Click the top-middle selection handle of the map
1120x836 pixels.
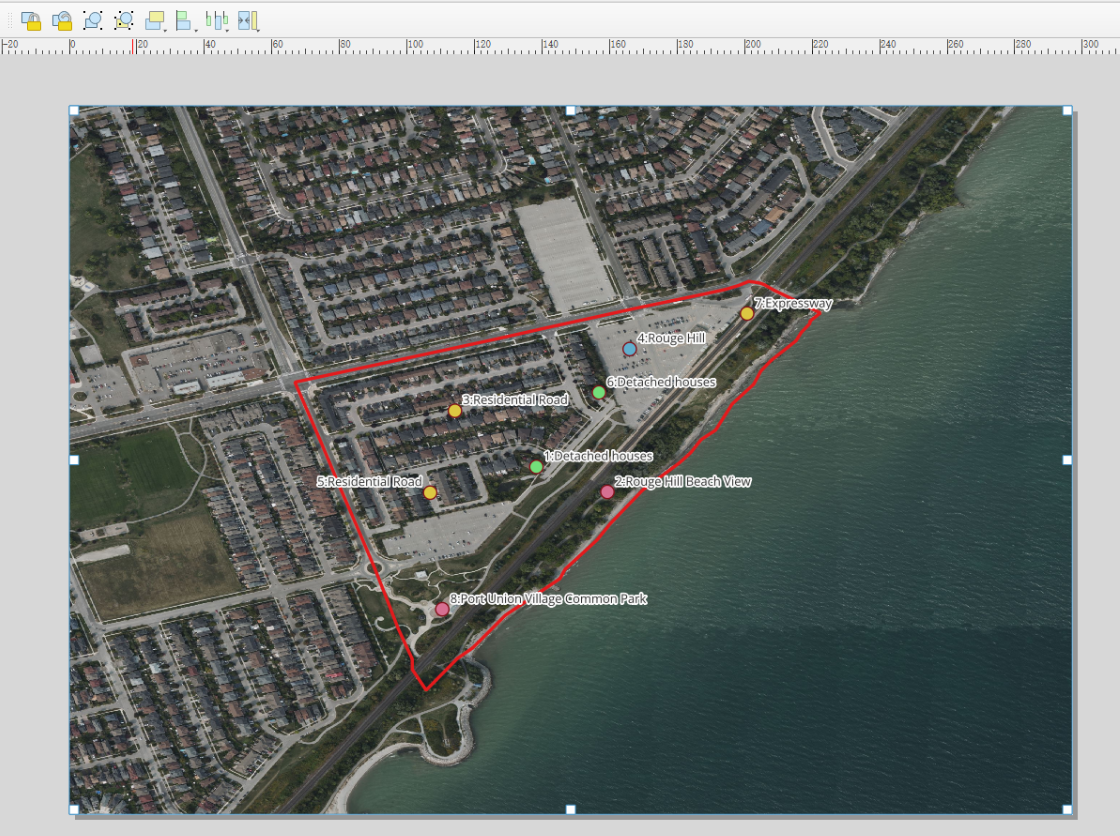570,111
